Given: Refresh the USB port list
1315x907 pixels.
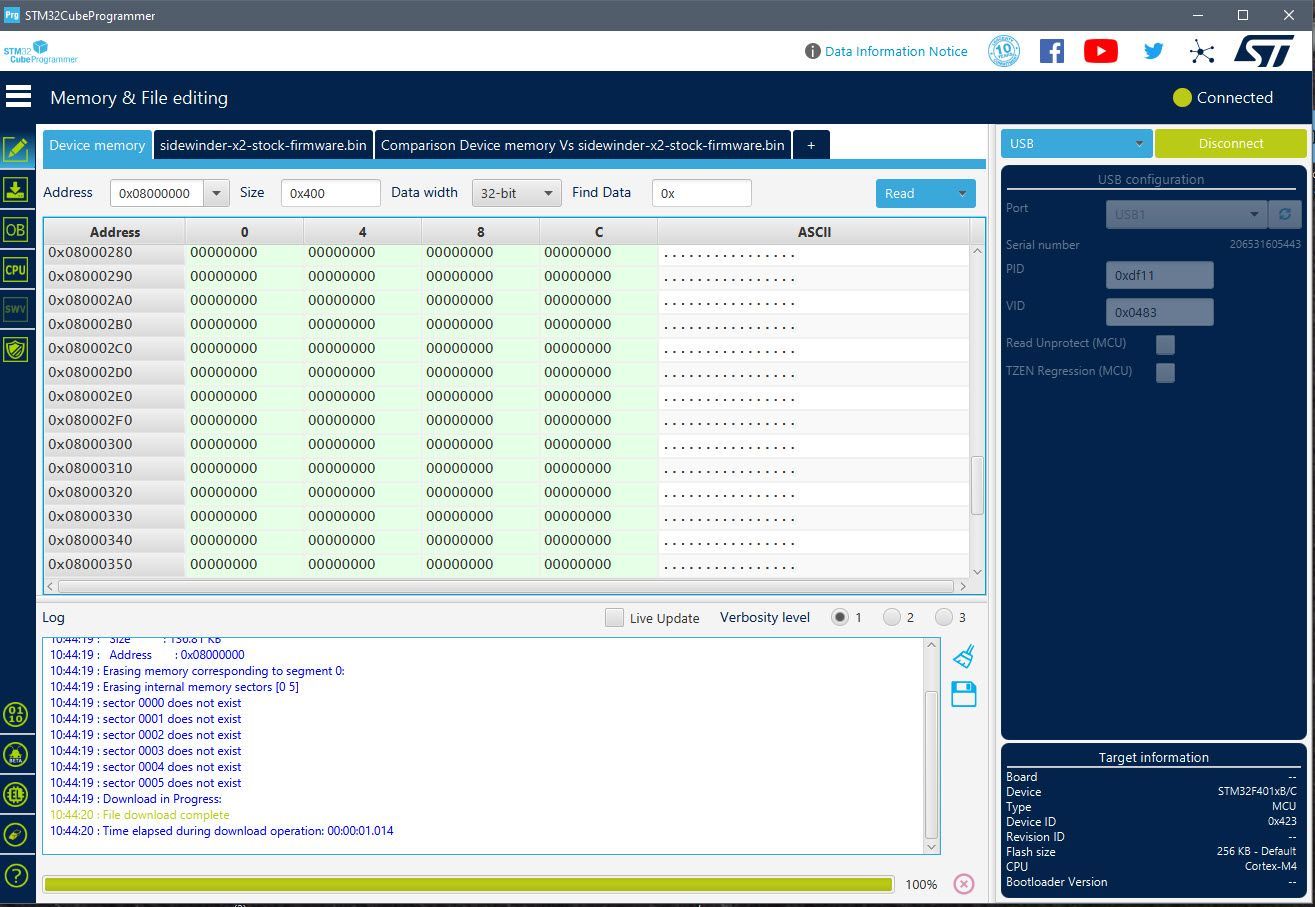Looking at the screenshot, I should (x=1284, y=215).
